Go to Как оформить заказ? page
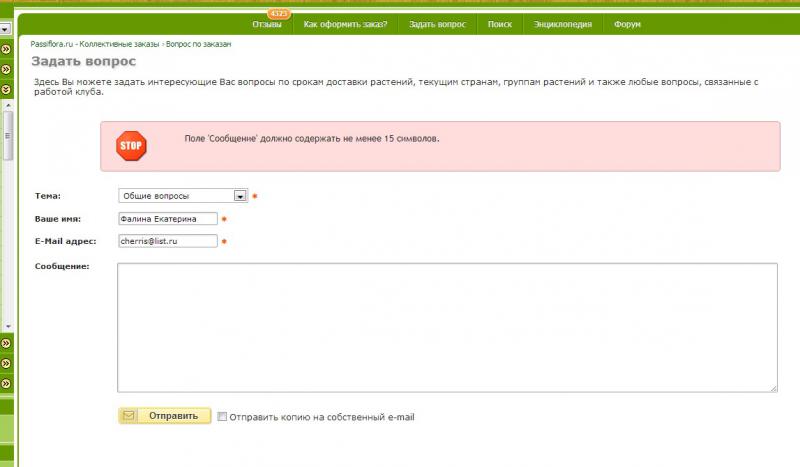The width and height of the screenshot is (800, 467). tap(345, 24)
